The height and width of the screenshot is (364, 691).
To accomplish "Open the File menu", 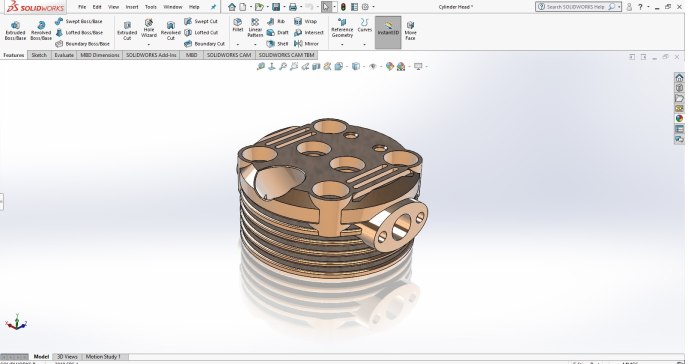I will (82, 7).
